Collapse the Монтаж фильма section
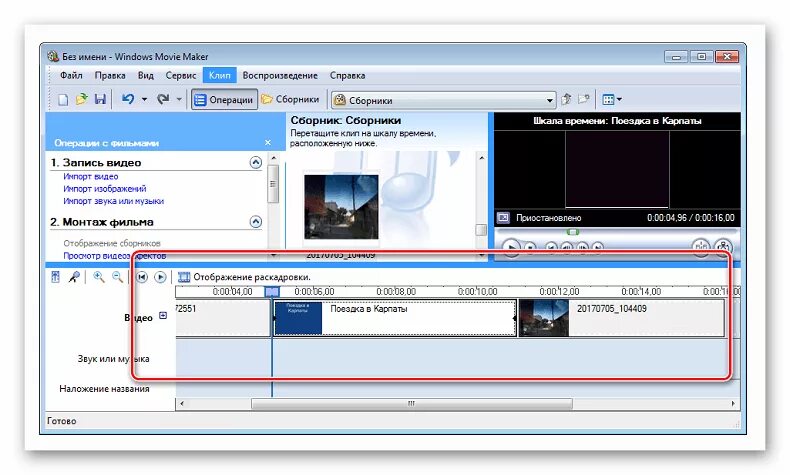The width and height of the screenshot is (790, 475). (x=256, y=222)
